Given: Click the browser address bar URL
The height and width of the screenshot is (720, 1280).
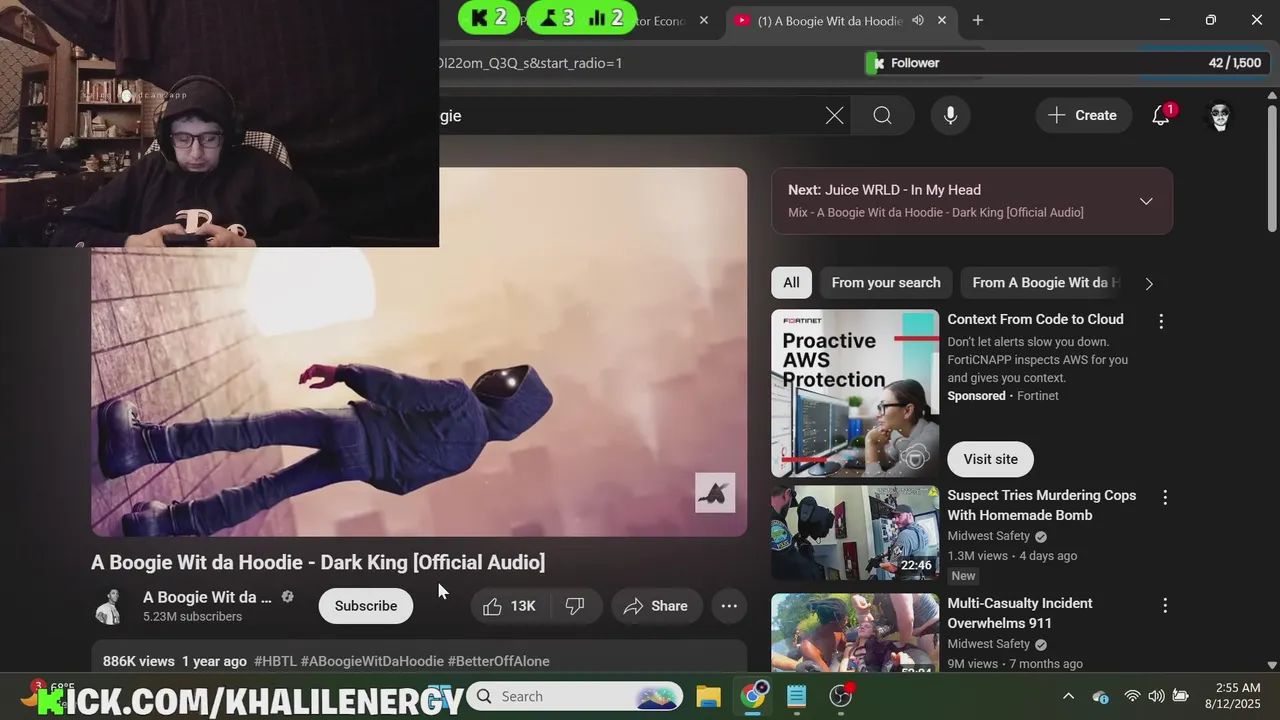Looking at the screenshot, I should click(x=530, y=63).
